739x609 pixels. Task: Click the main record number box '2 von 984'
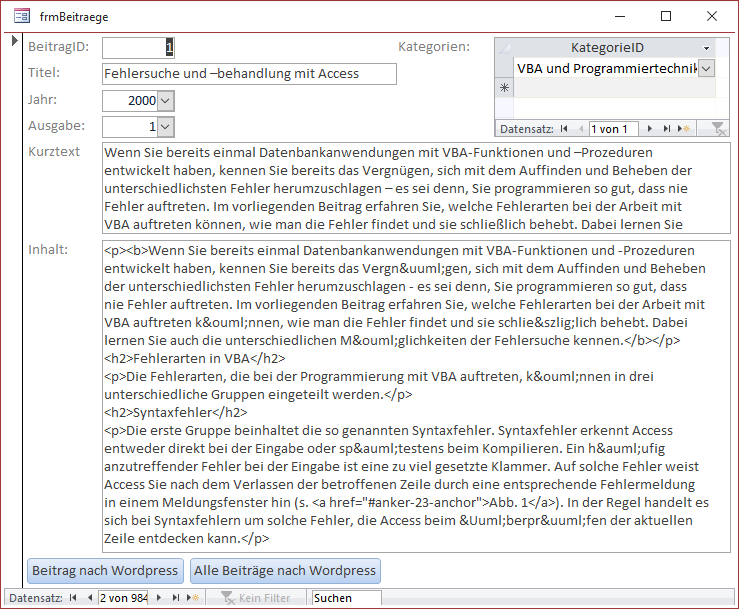coord(123,598)
